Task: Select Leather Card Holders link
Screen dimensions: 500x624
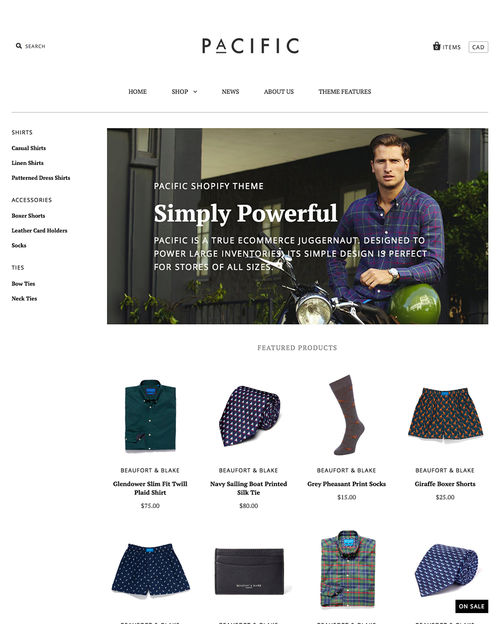Action: click(39, 230)
